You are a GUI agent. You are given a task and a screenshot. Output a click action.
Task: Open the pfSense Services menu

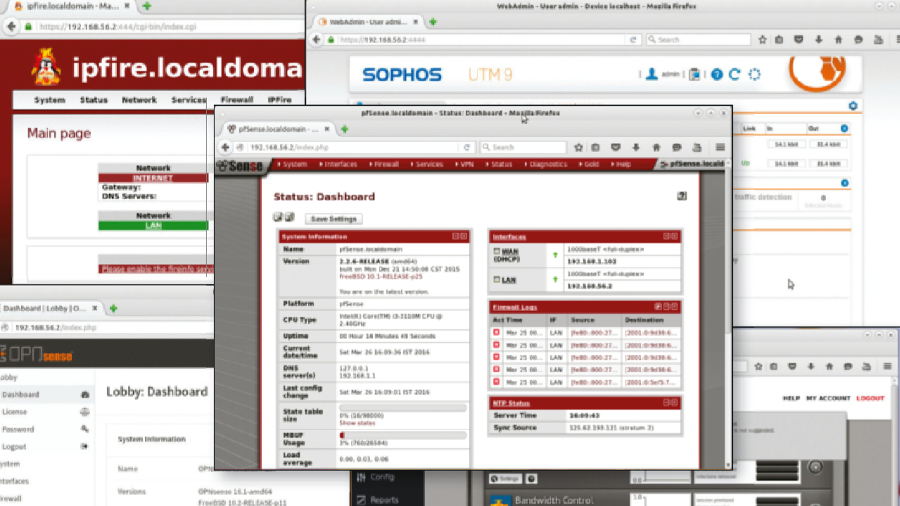click(x=427, y=164)
